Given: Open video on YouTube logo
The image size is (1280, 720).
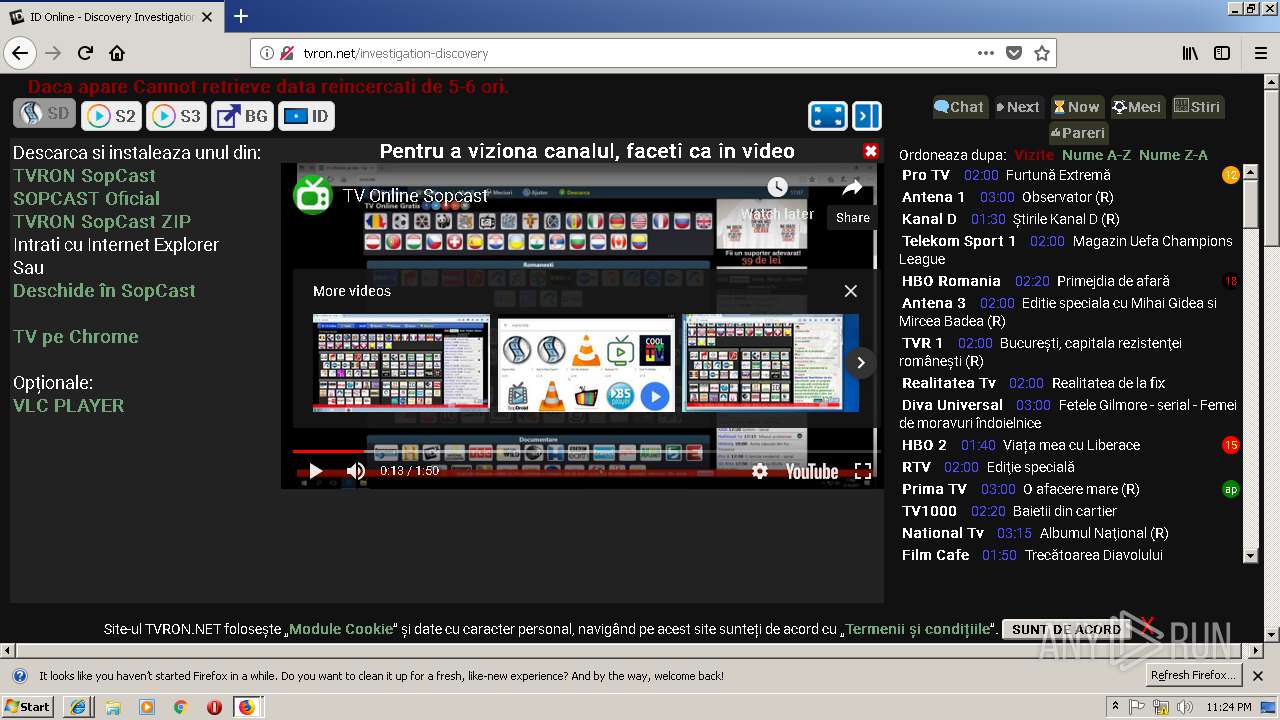Looking at the screenshot, I should coord(812,471).
